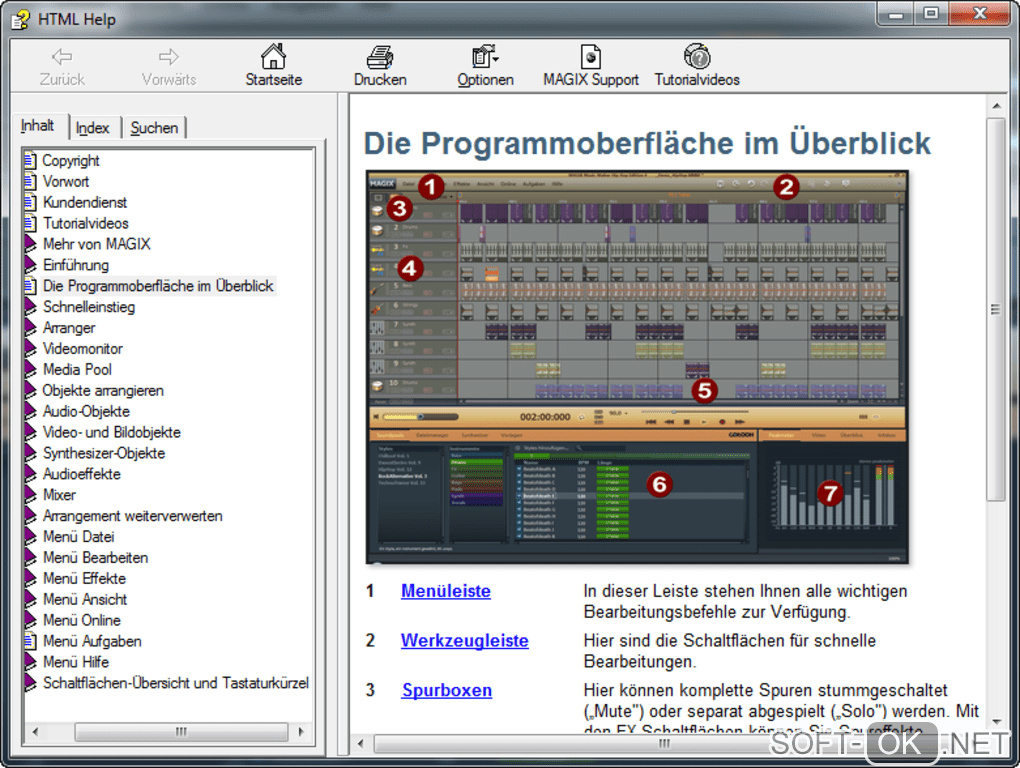Follow the Menüleiste link
The image size is (1020, 768).
(x=446, y=591)
